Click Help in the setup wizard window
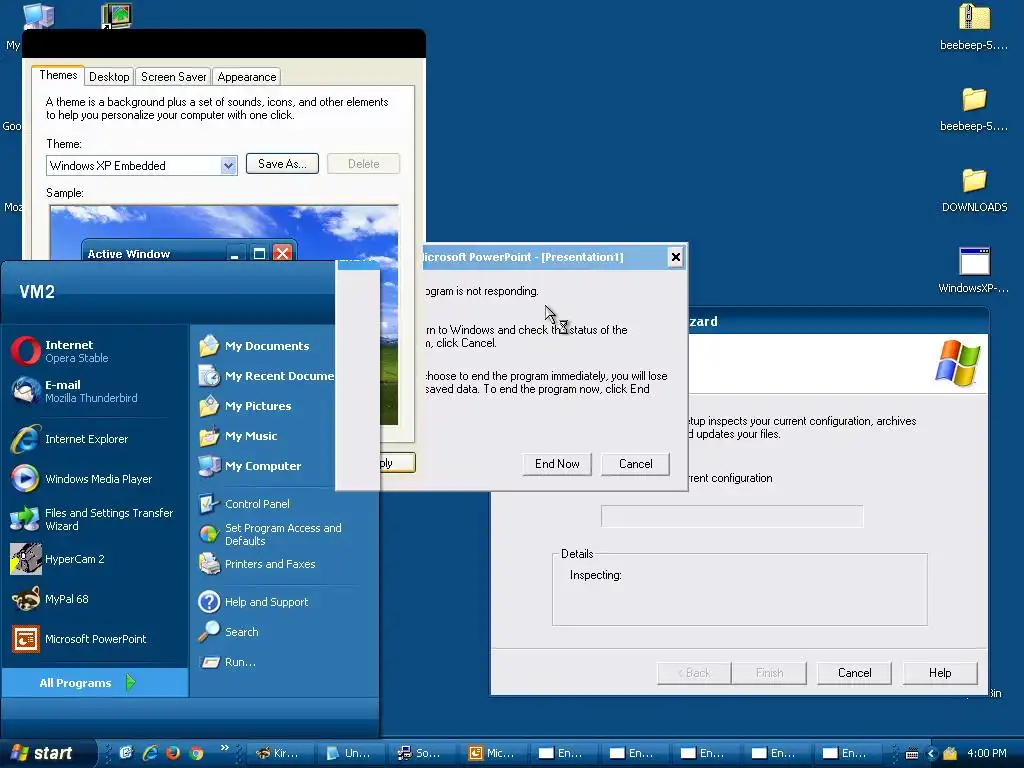This screenshot has width=1024, height=768. pyautogui.click(x=940, y=673)
